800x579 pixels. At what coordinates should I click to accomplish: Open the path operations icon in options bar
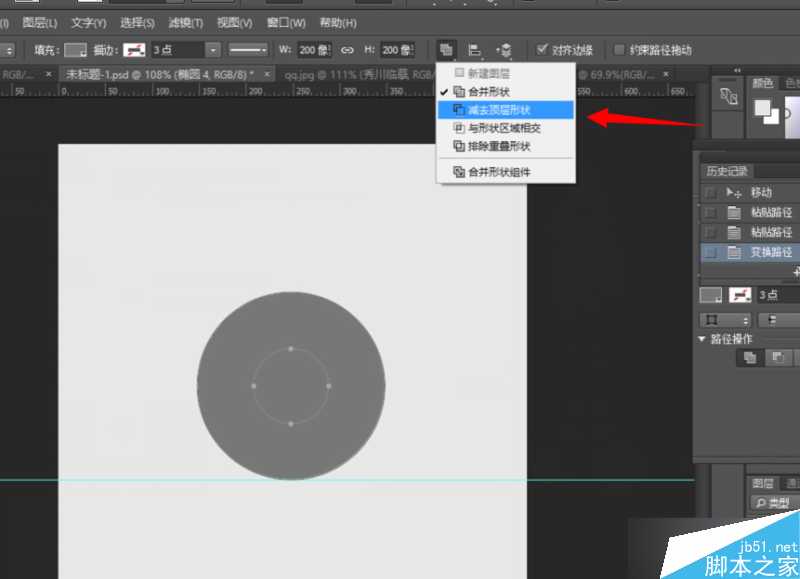pyautogui.click(x=447, y=49)
